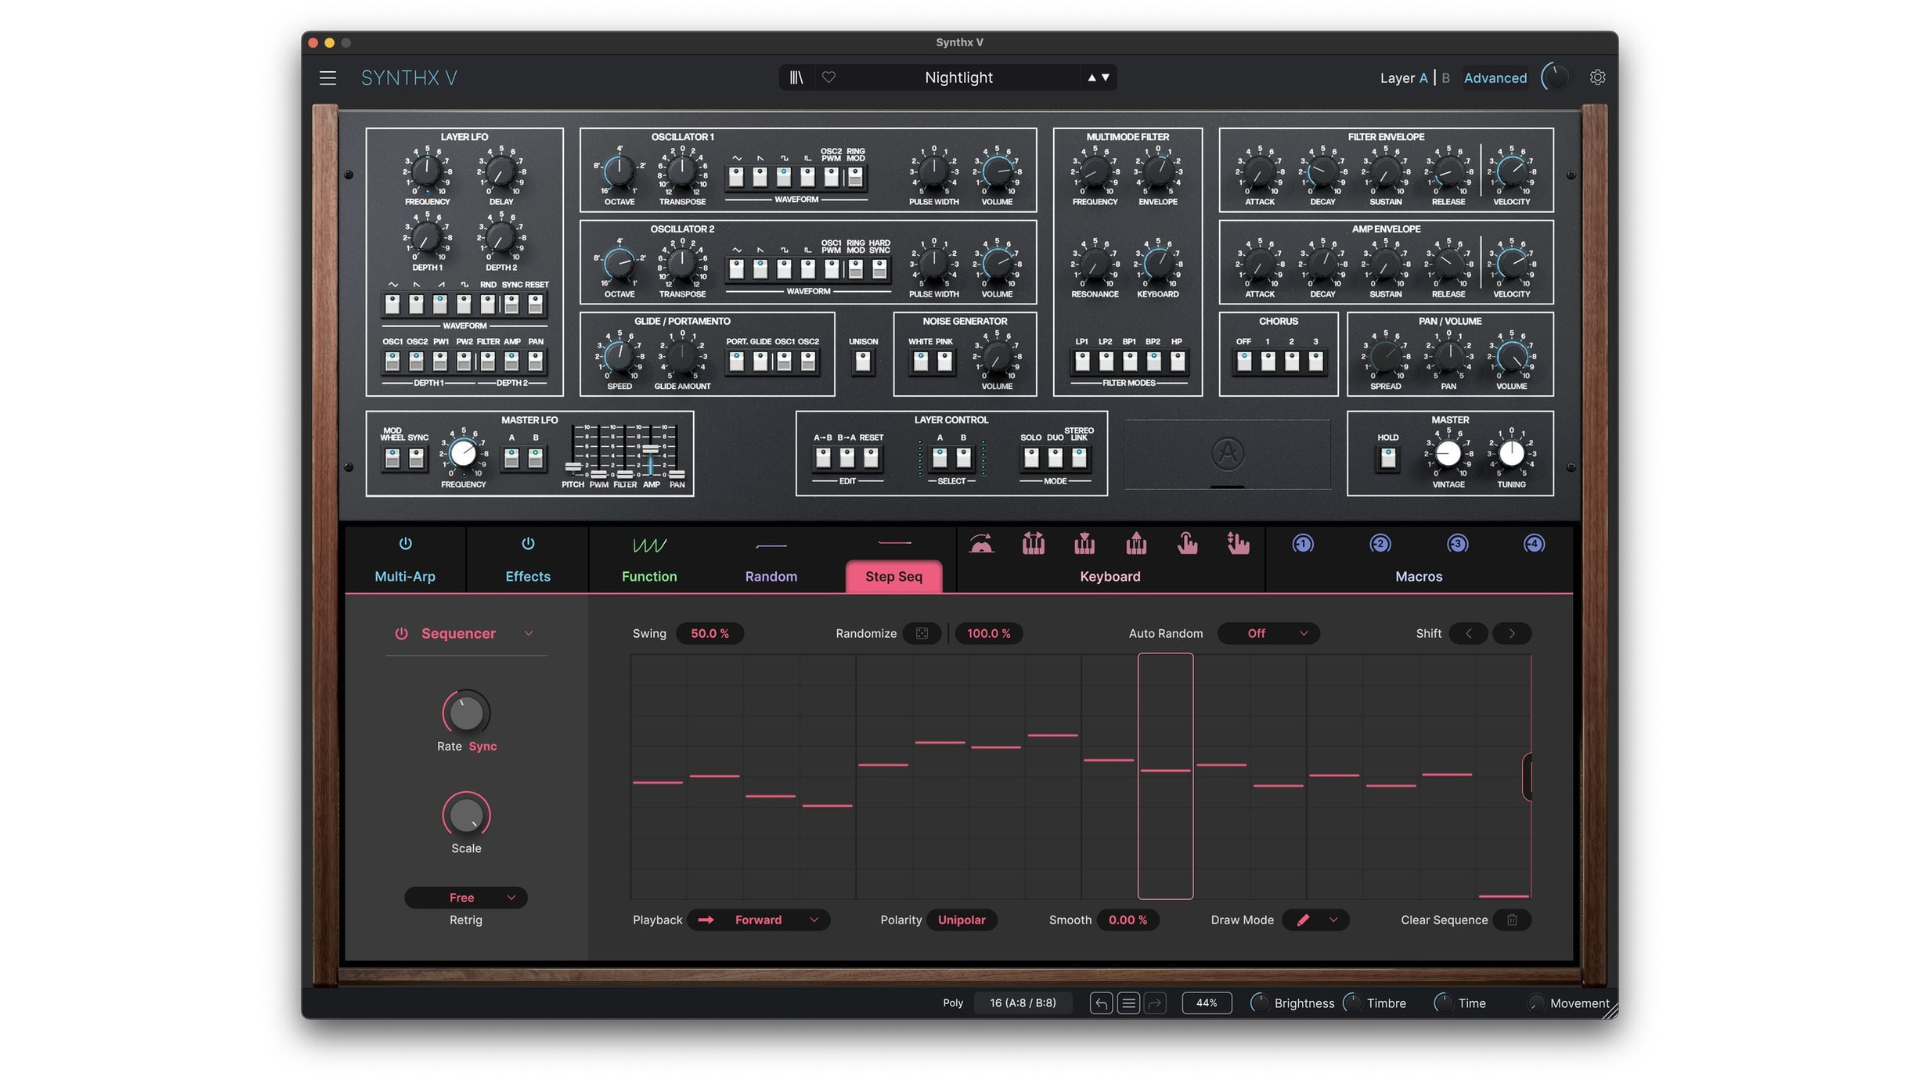This screenshot has width=1920, height=1080.
Task: Turn Chorus Off switch
Action: (1244, 361)
